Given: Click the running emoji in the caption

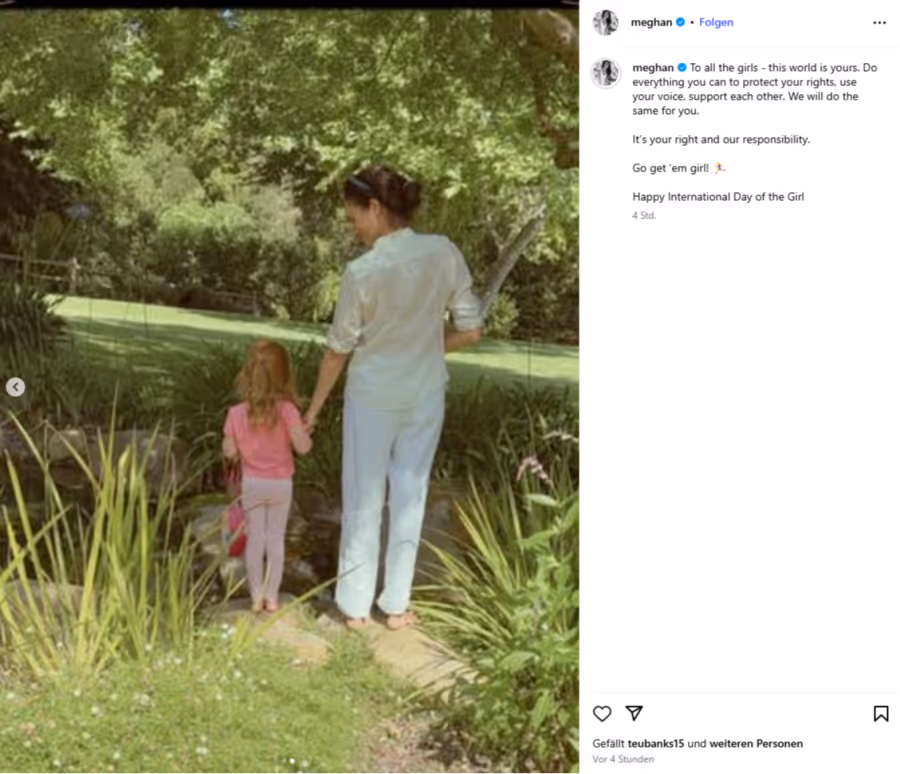Looking at the screenshot, I should coord(719,168).
